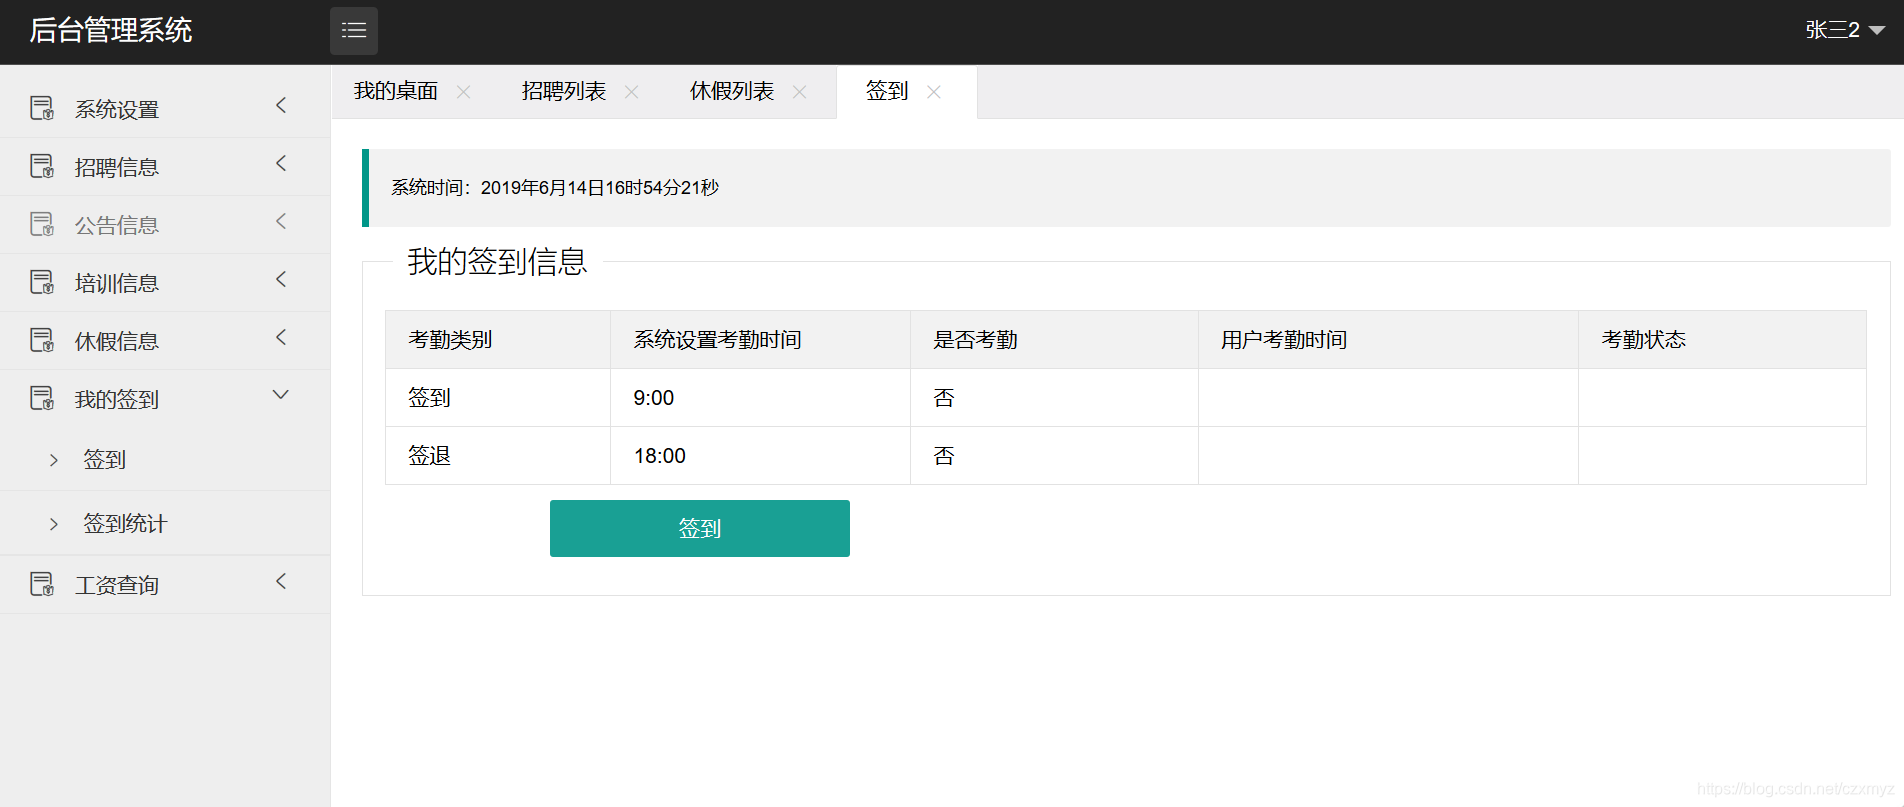Toggle the sidebar collapse menu icon
The height and width of the screenshot is (807, 1904).
click(354, 30)
